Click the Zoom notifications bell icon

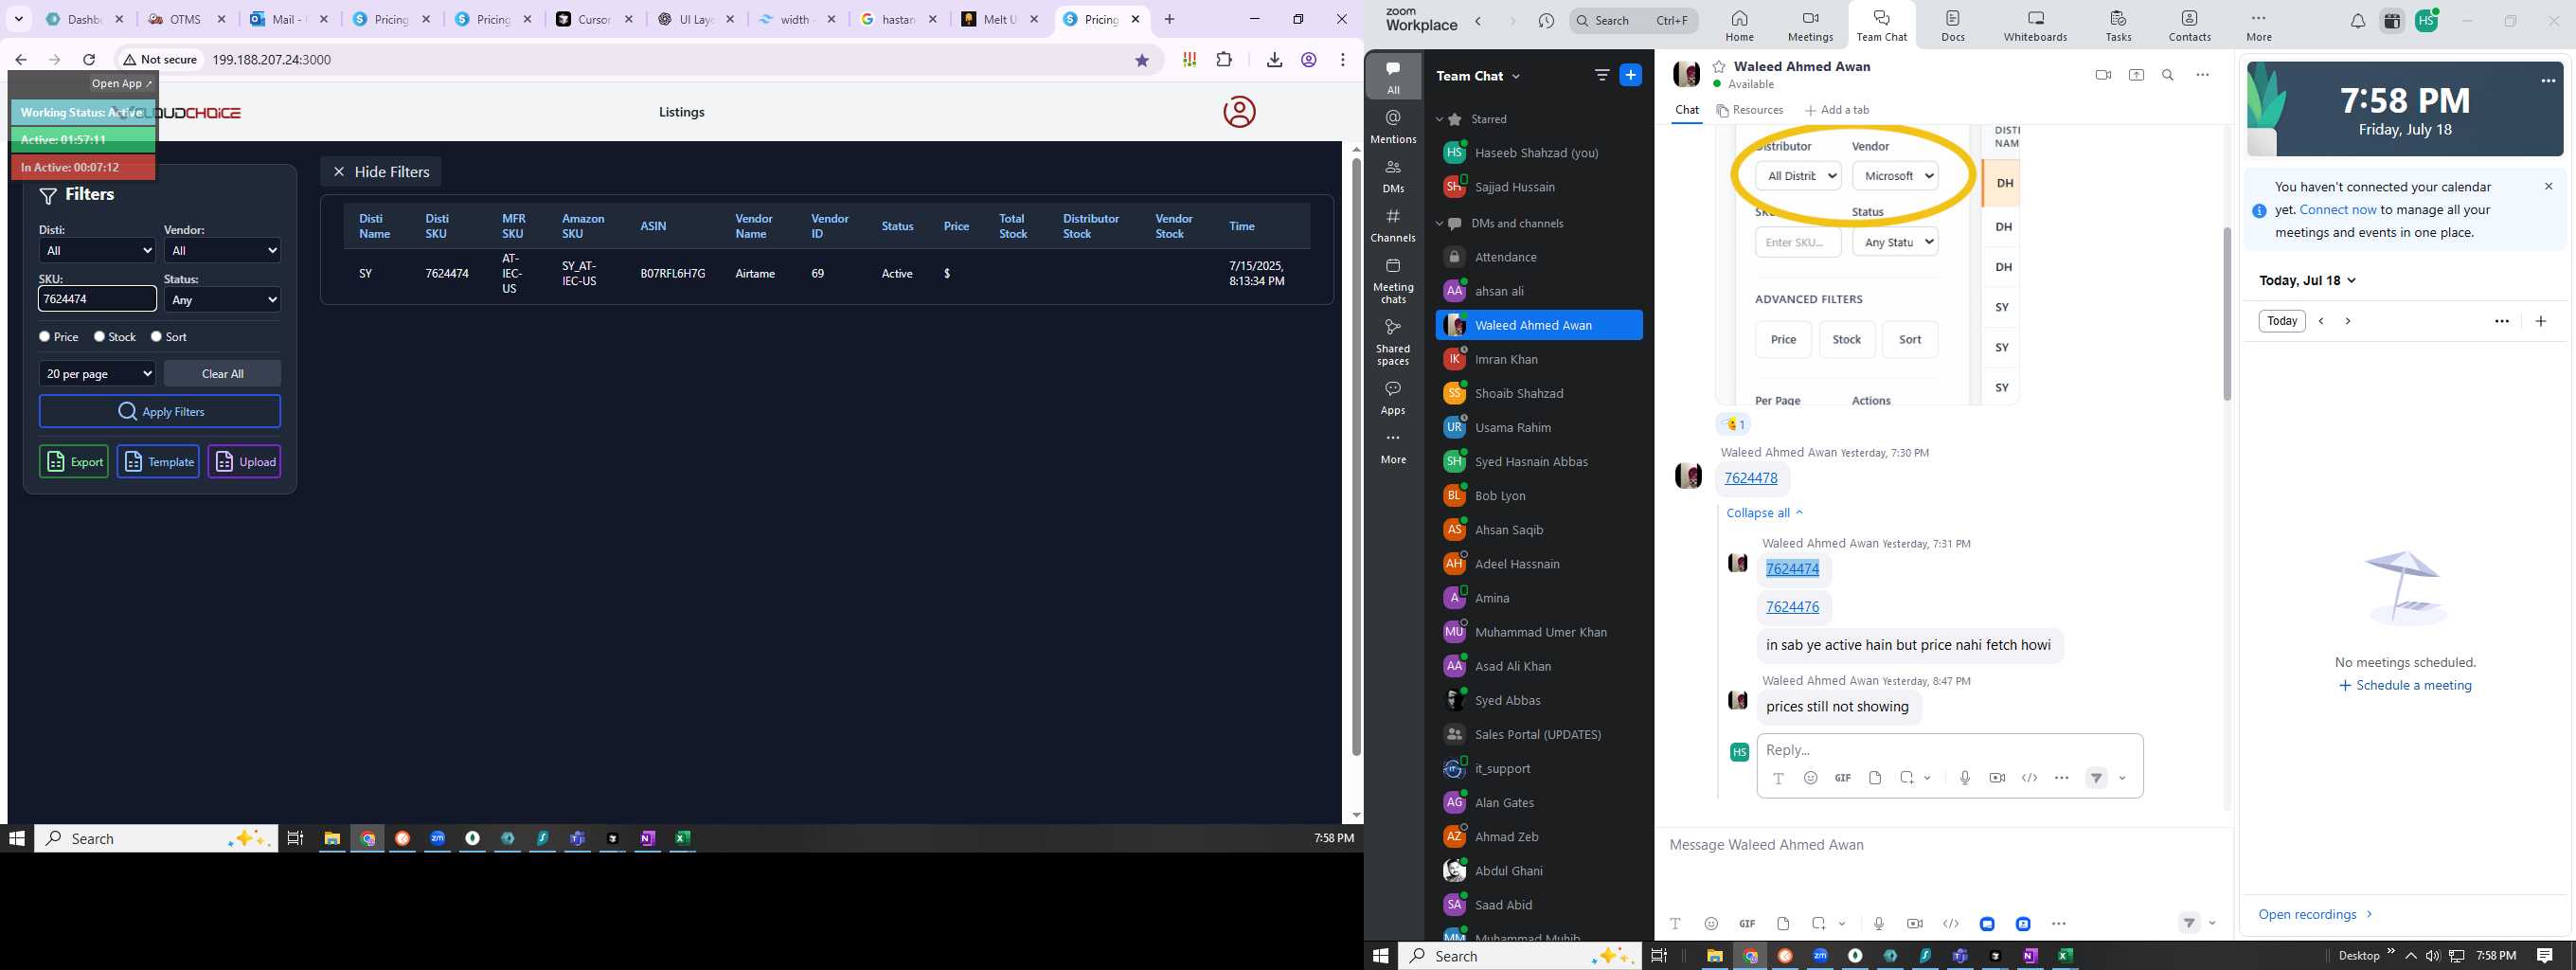(2357, 21)
